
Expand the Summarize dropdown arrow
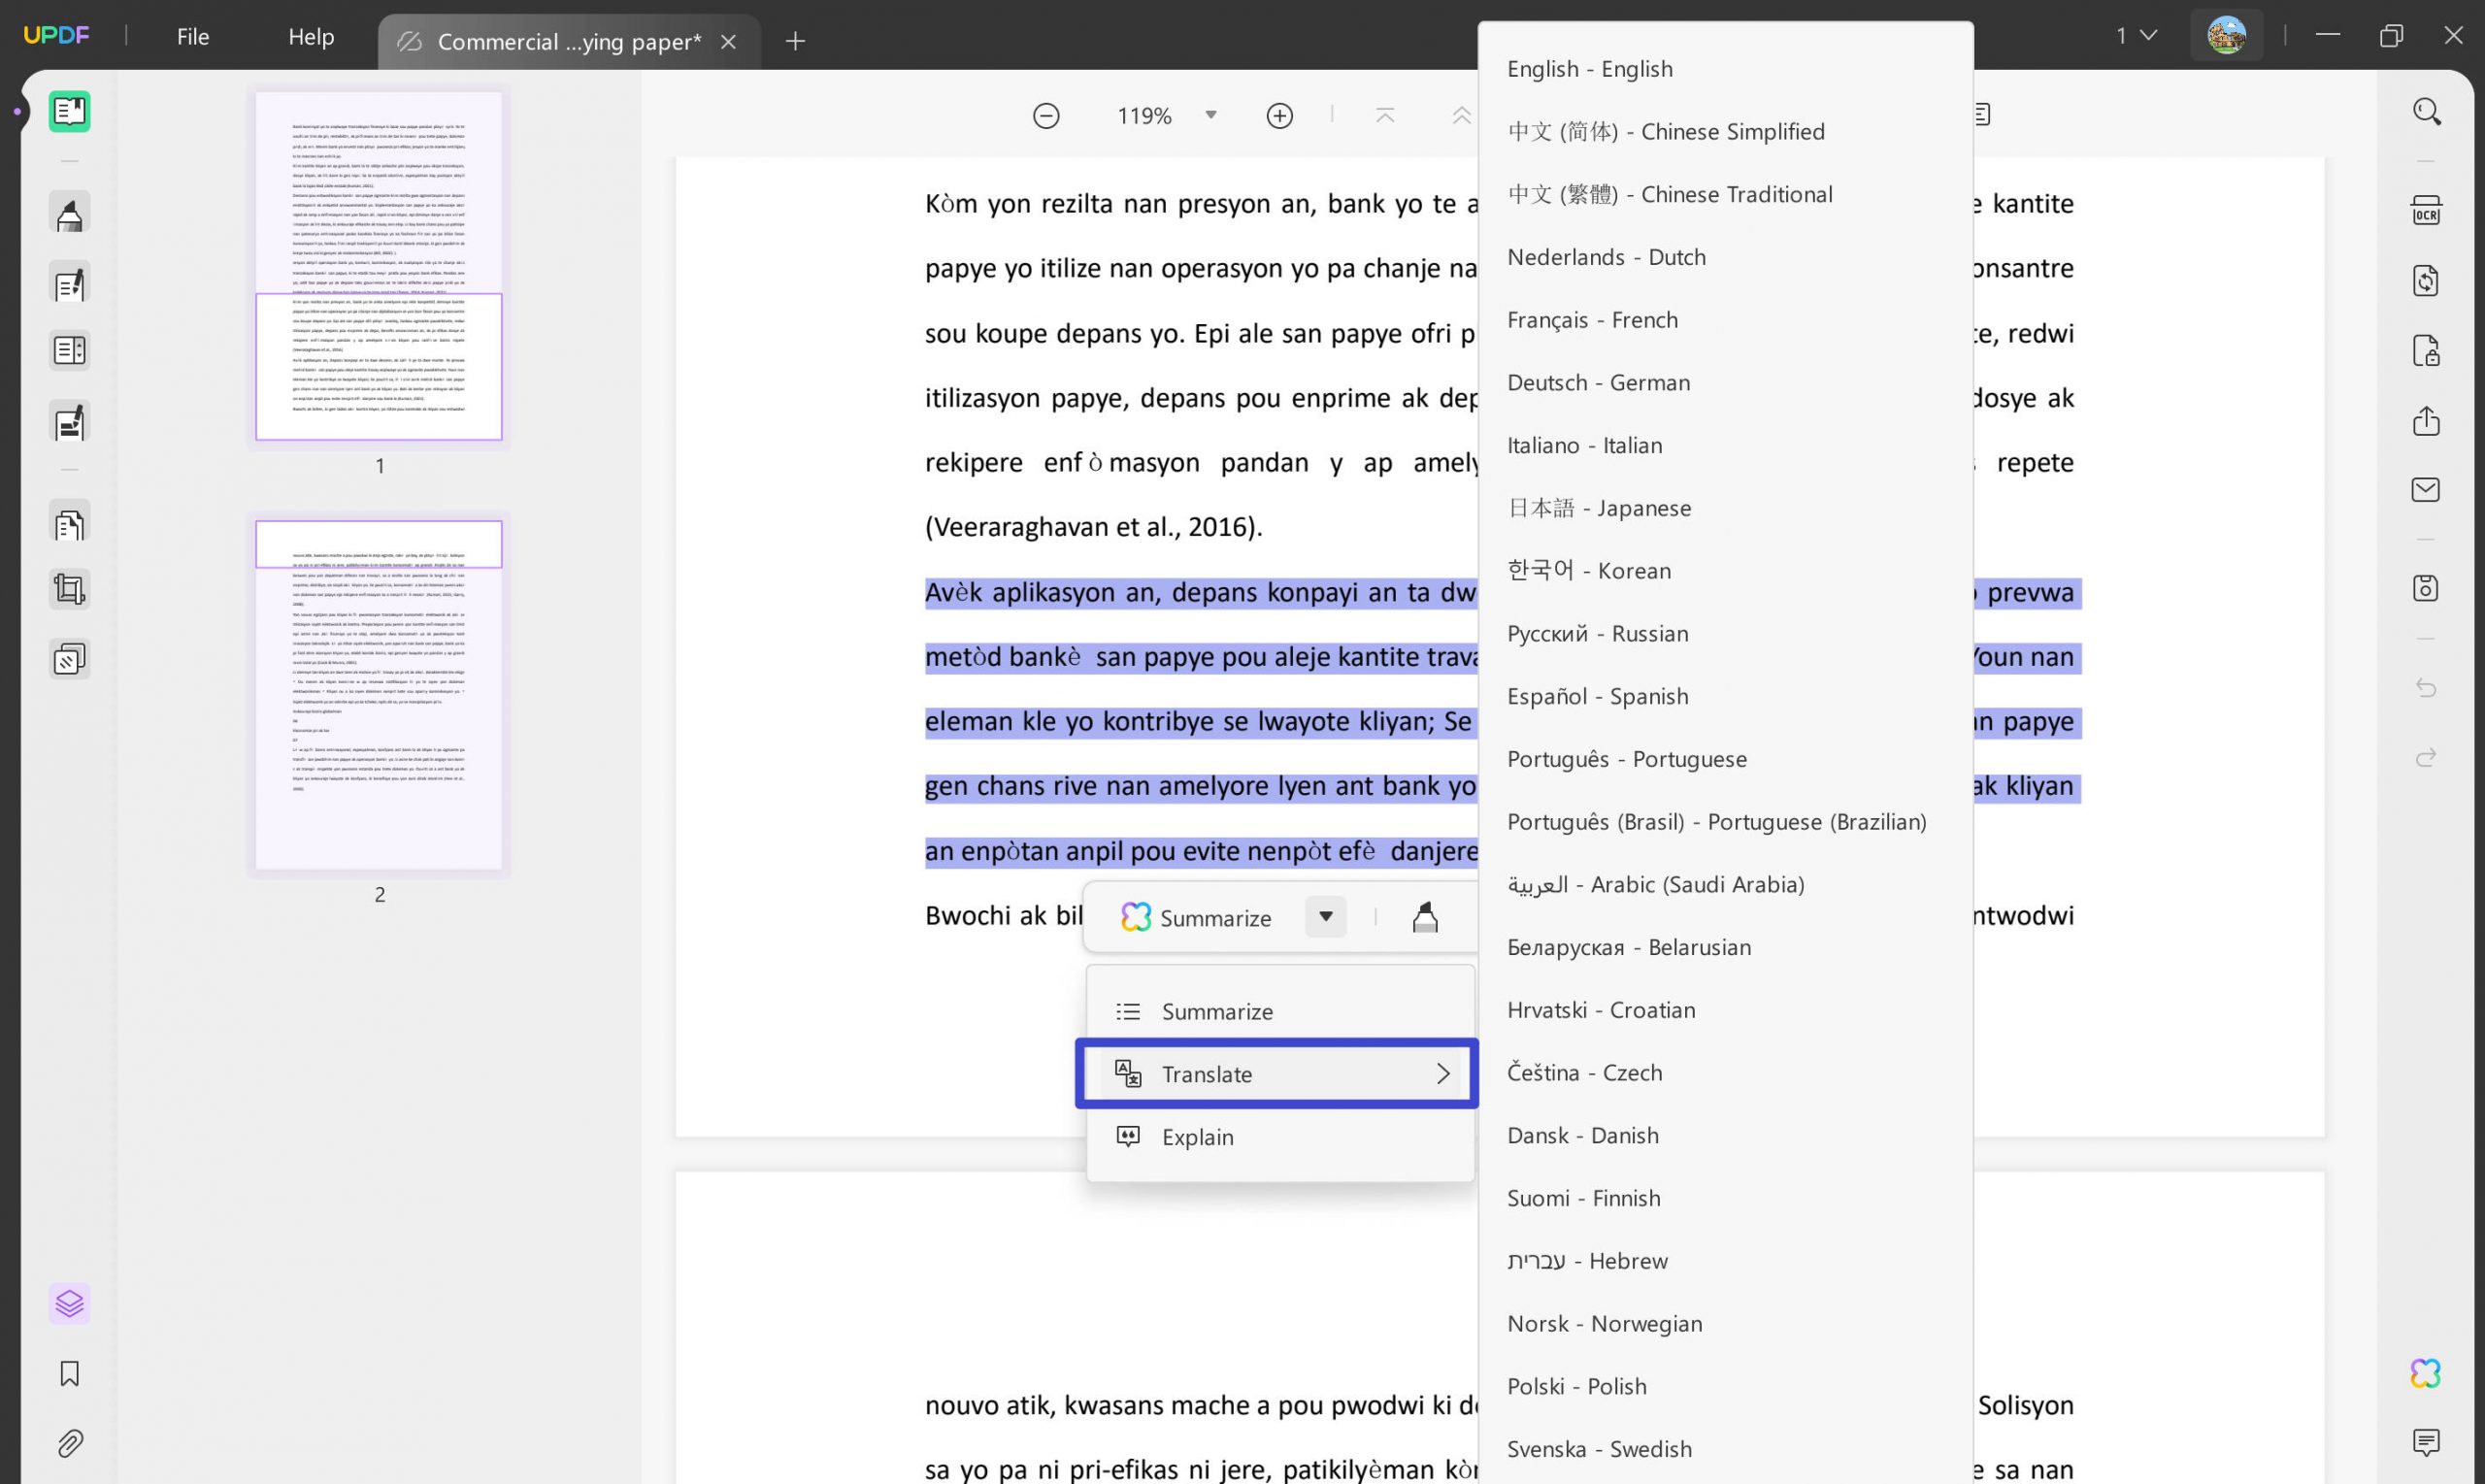1325,917
